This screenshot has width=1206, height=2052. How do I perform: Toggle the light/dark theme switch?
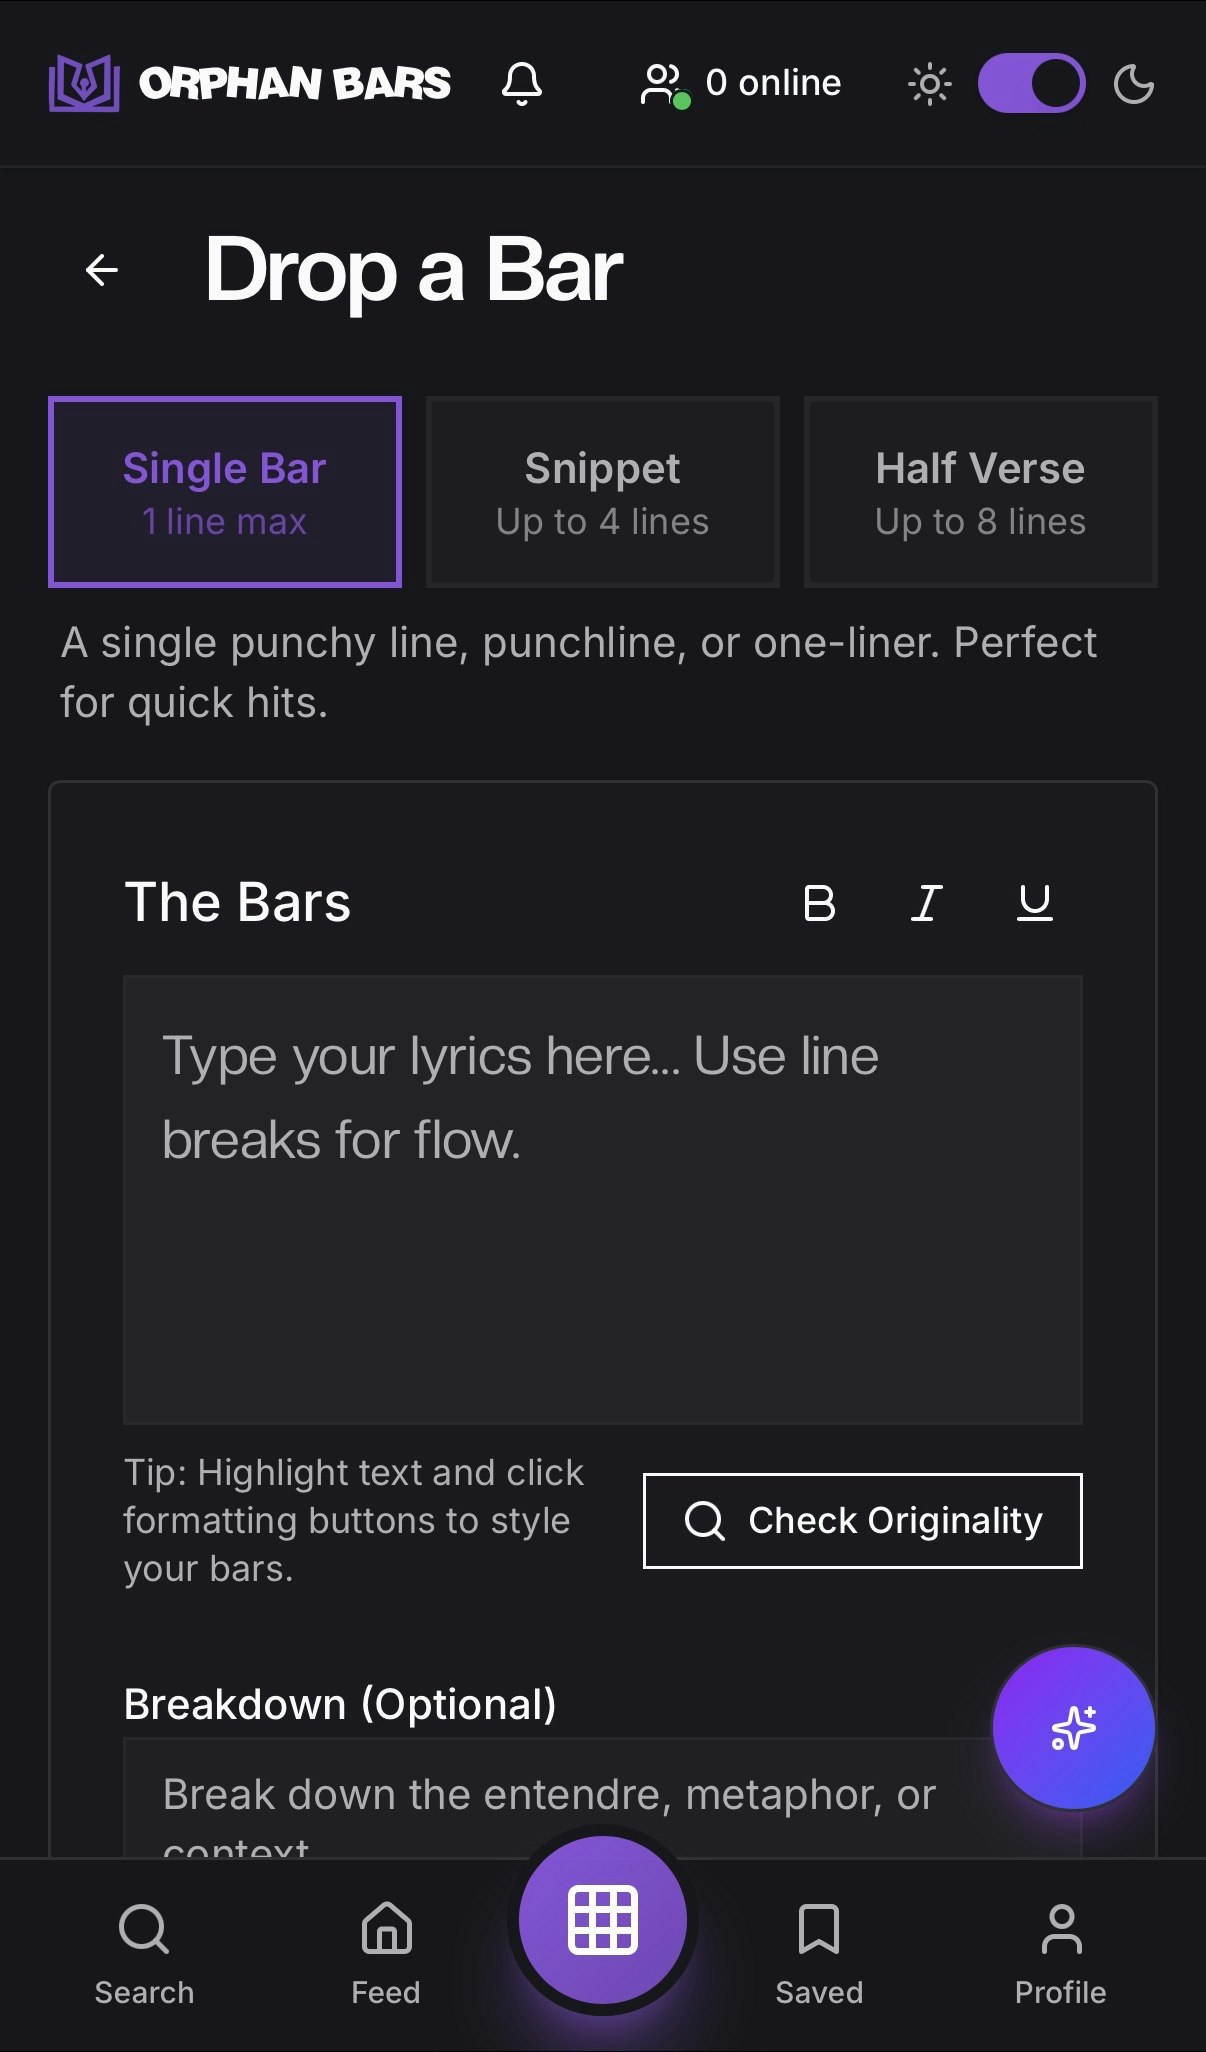(x=1032, y=84)
